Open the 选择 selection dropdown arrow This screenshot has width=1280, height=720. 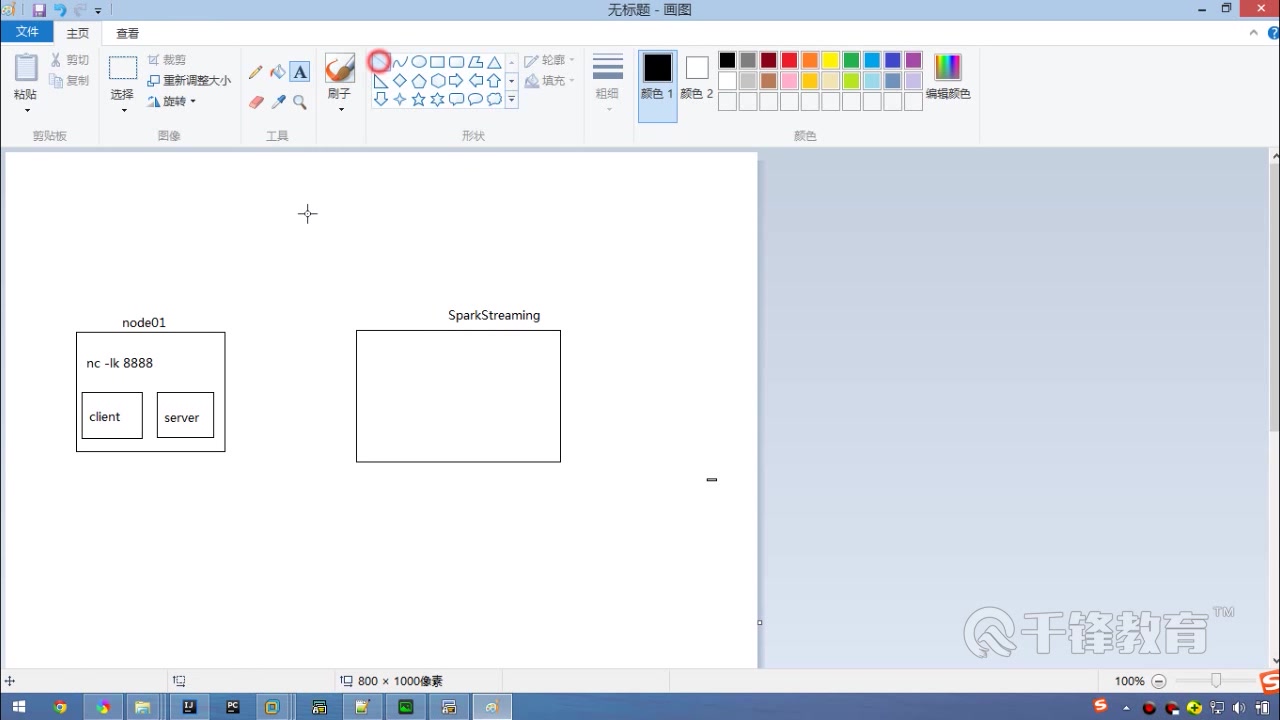[124, 110]
